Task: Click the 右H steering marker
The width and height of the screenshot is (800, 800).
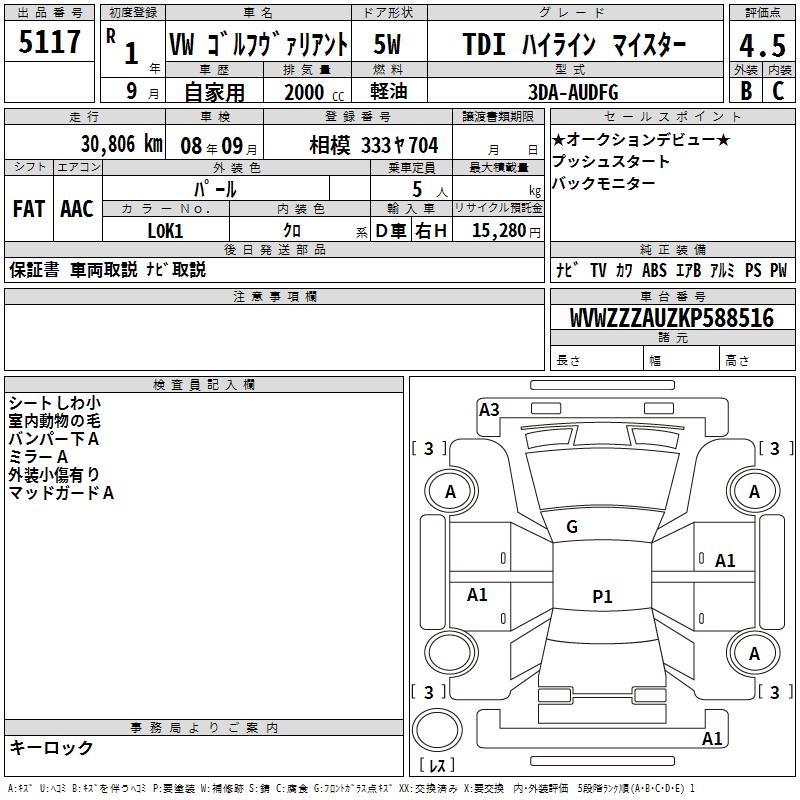Action: pos(431,231)
